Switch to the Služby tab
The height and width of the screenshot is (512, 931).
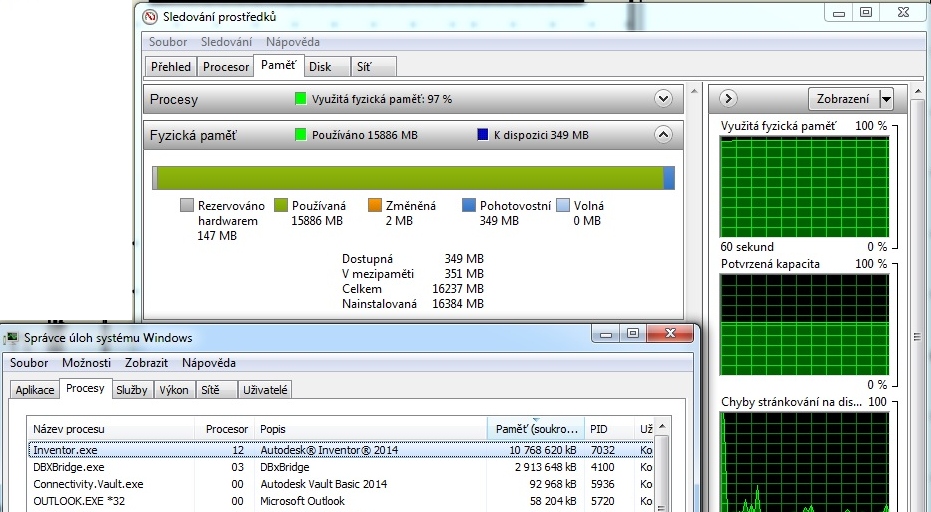(132, 390)
